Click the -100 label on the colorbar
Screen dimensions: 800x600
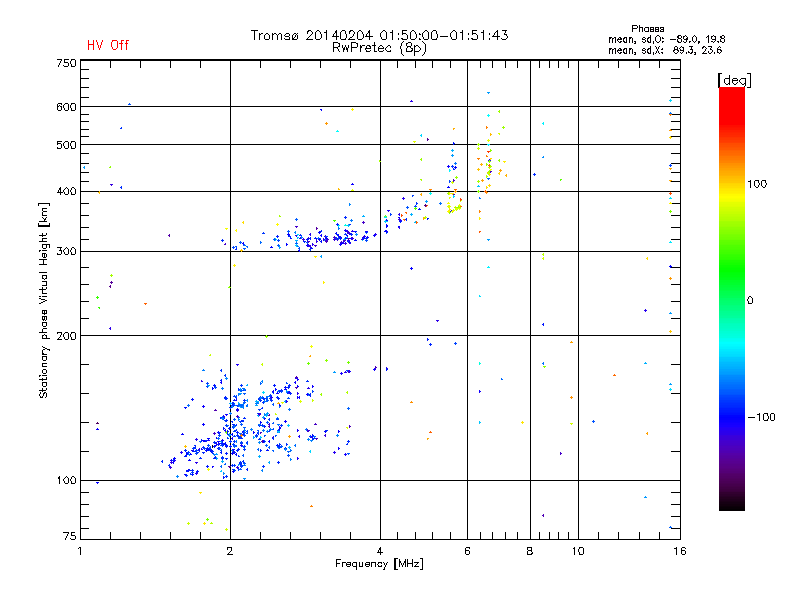pos(761,417)
